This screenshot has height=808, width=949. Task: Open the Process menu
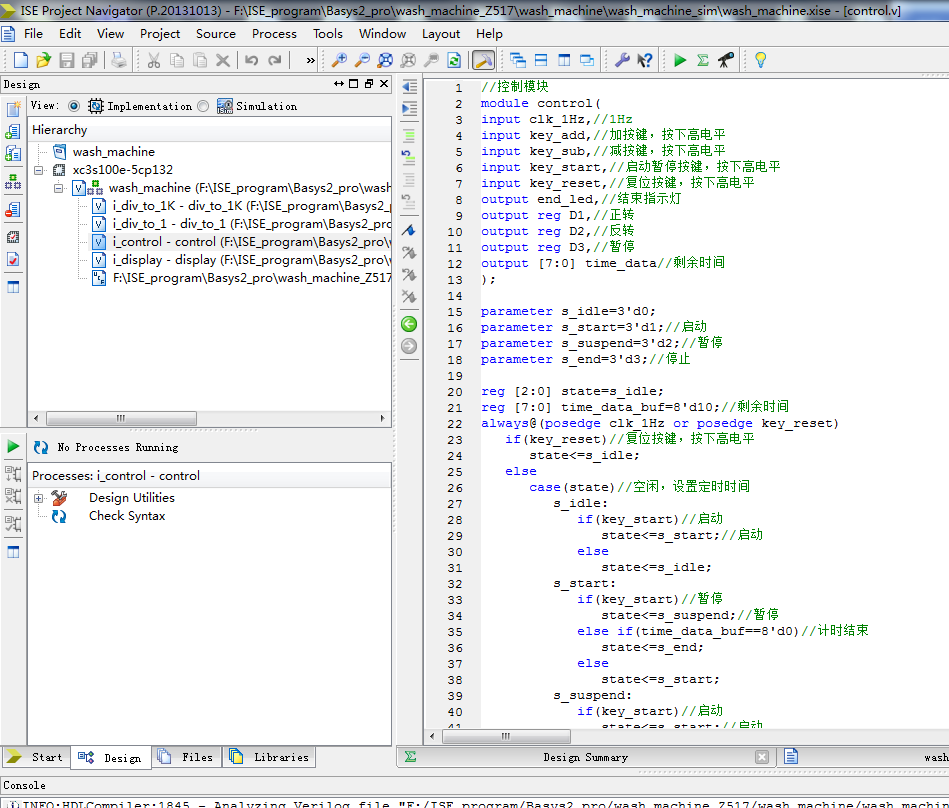click(x=274, y=33)
